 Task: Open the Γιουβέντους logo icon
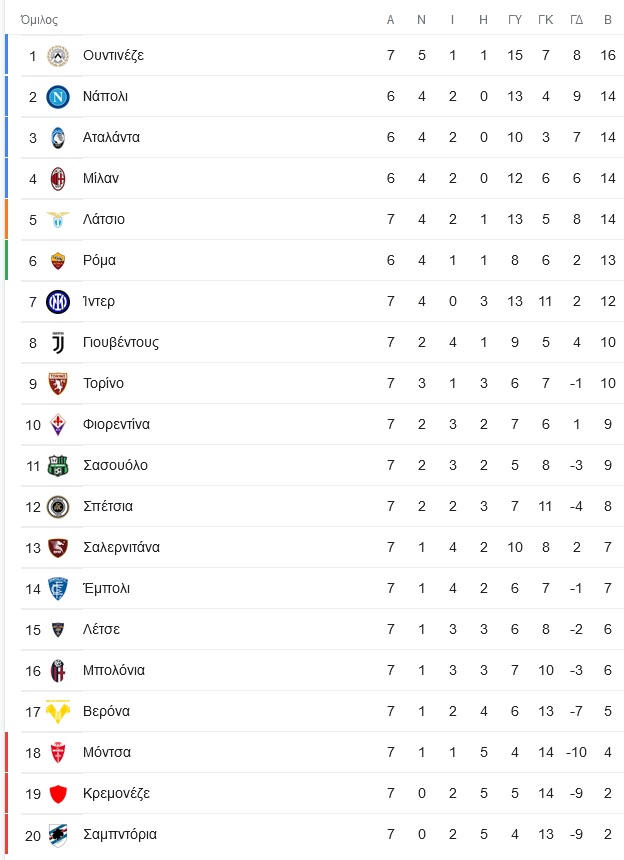click(58, 343)
